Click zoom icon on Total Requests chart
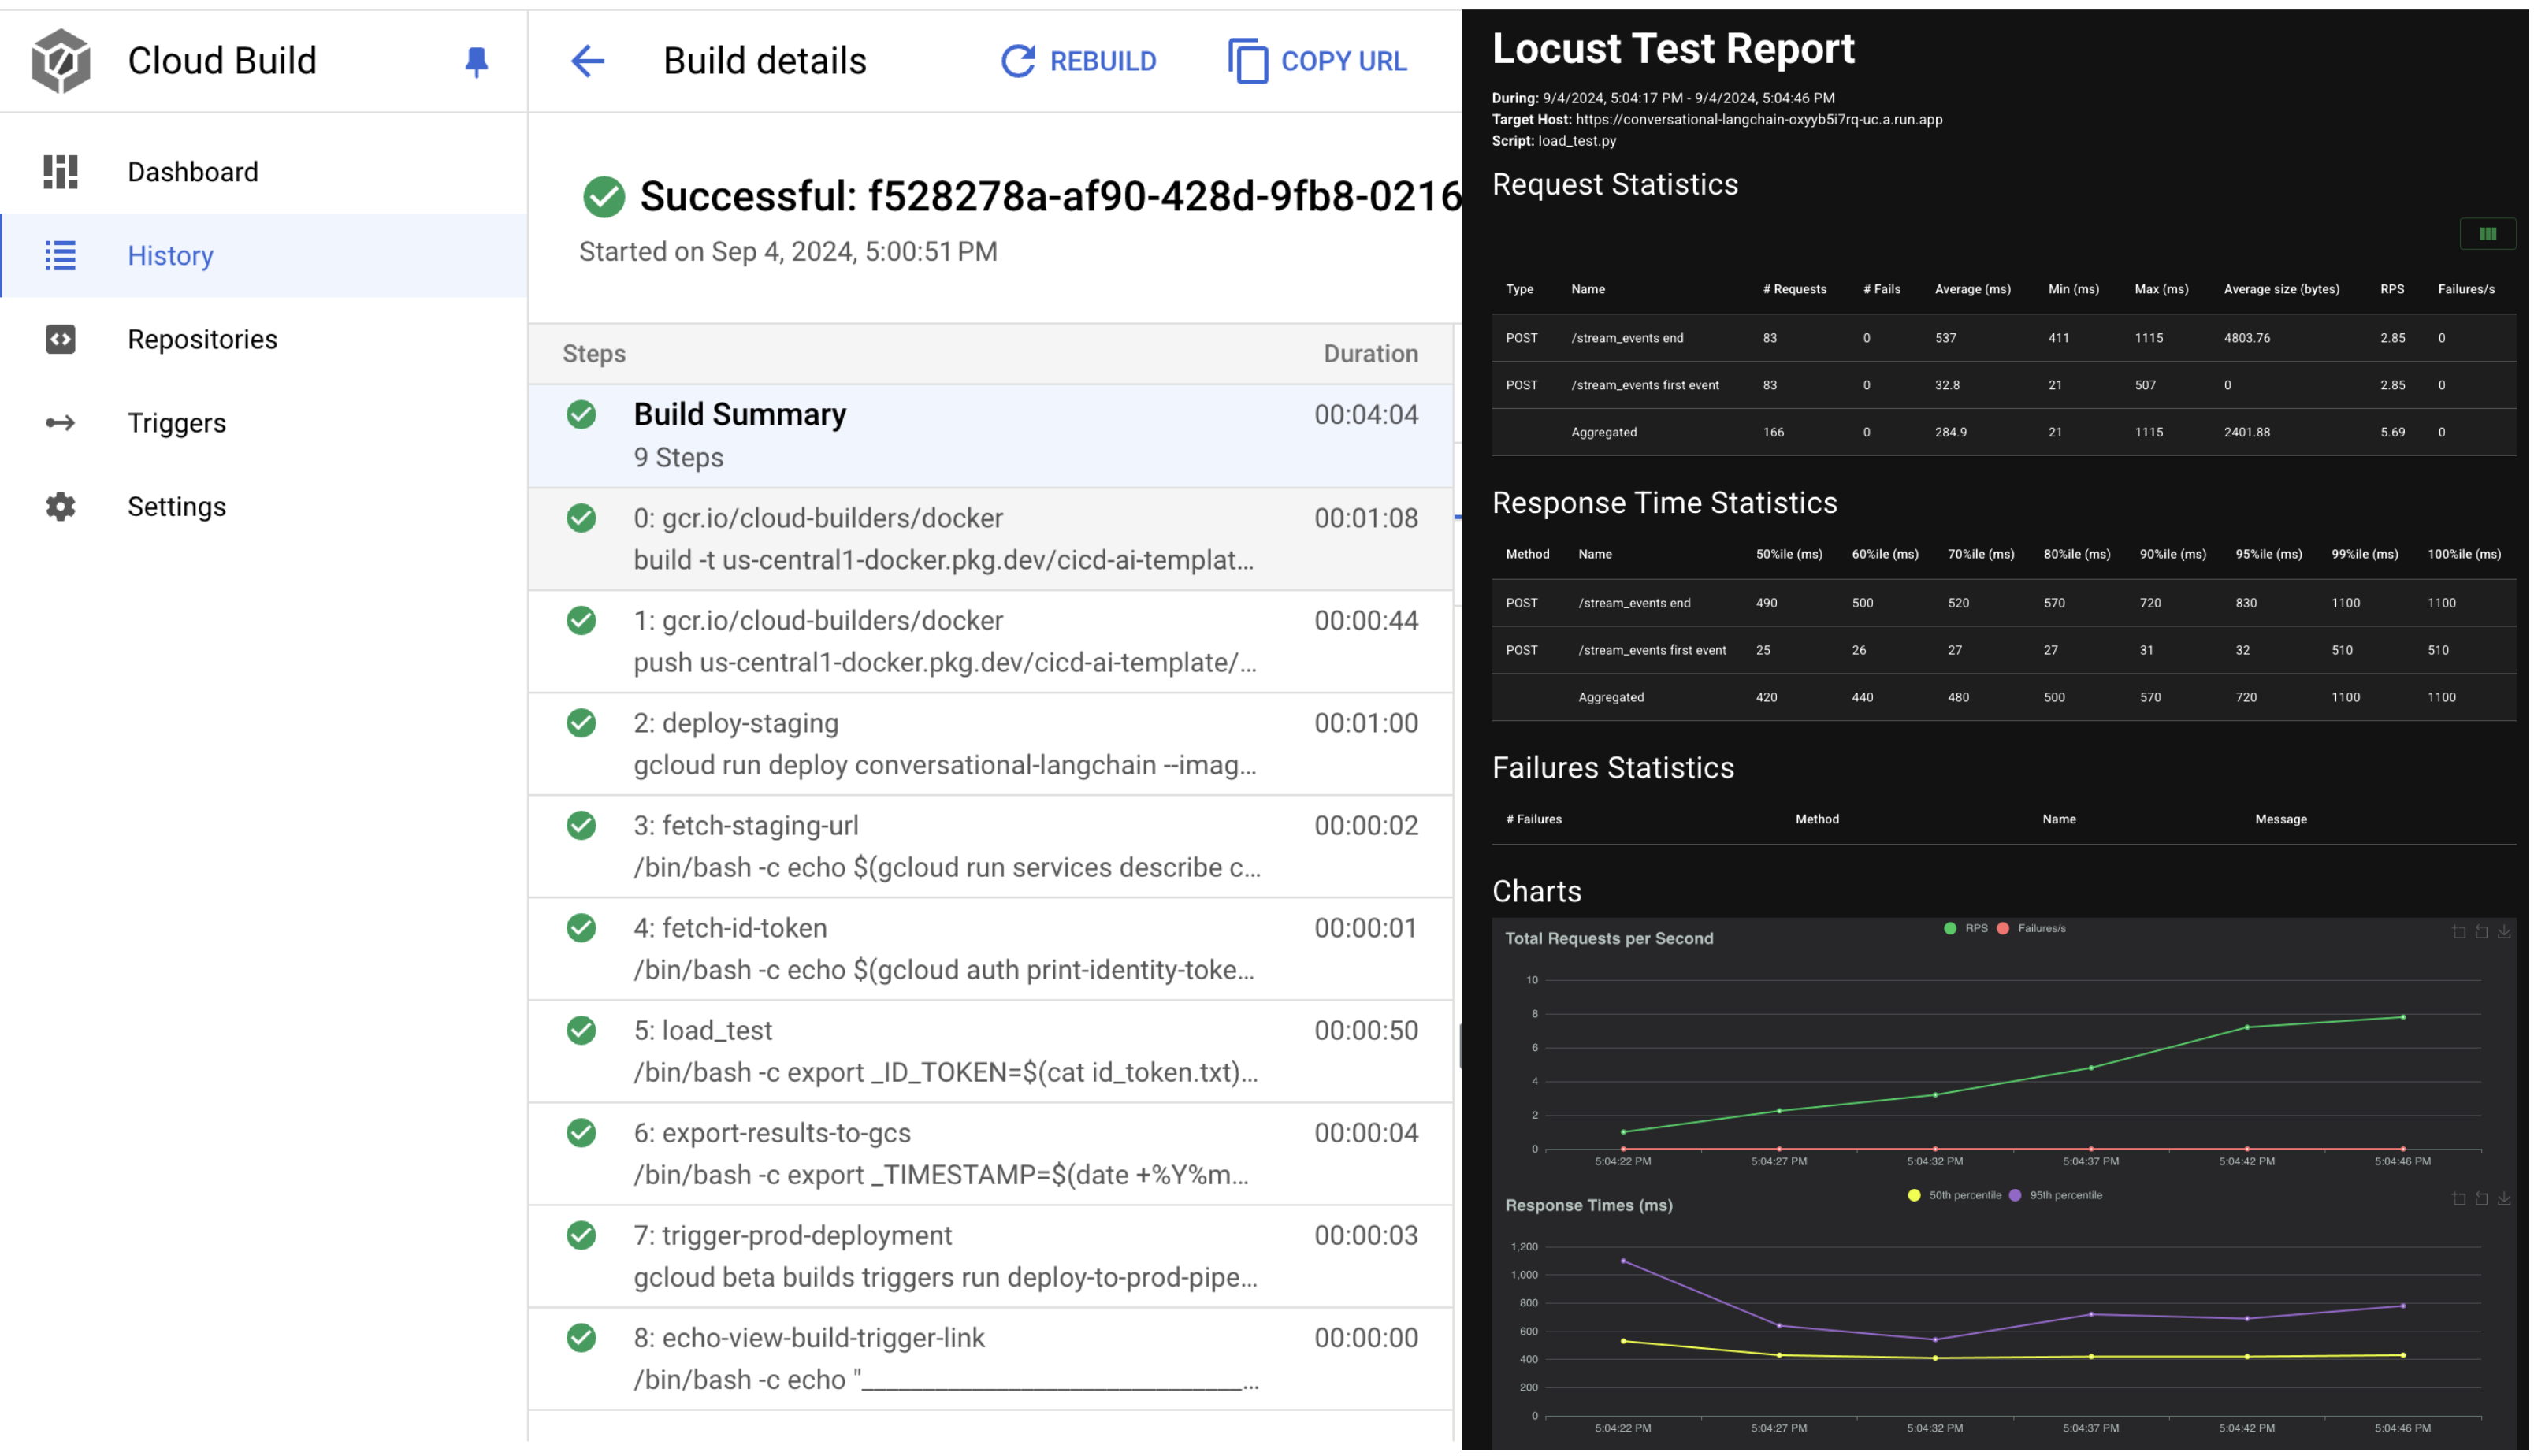This screenshot has height=1456, width=2534. pyautogui.click(x=2458, y=932)
